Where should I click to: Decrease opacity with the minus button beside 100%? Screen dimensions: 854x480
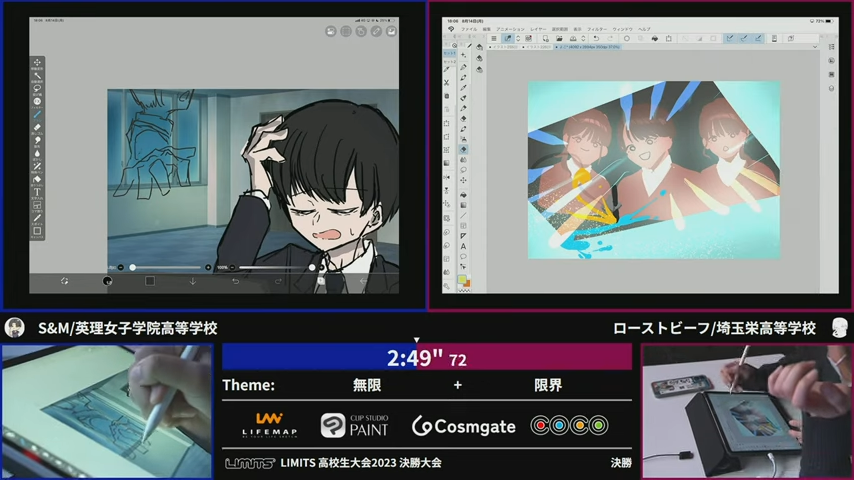(233, 268)
